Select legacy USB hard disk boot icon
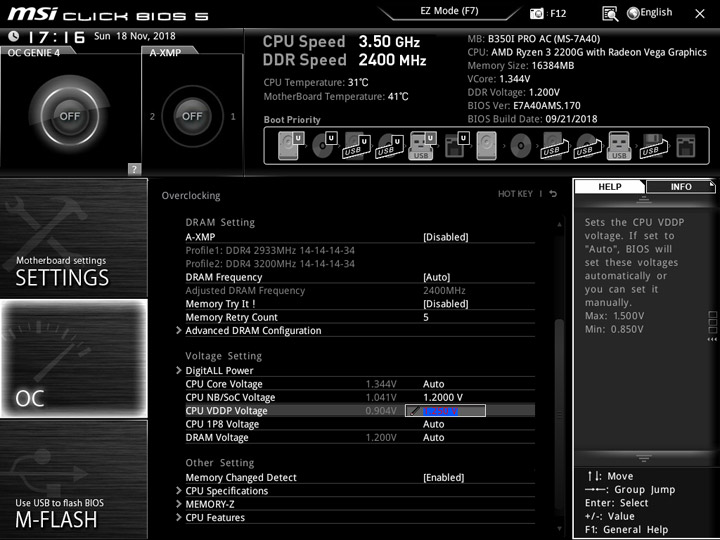720x540 pixels. [x=555, y=146]
